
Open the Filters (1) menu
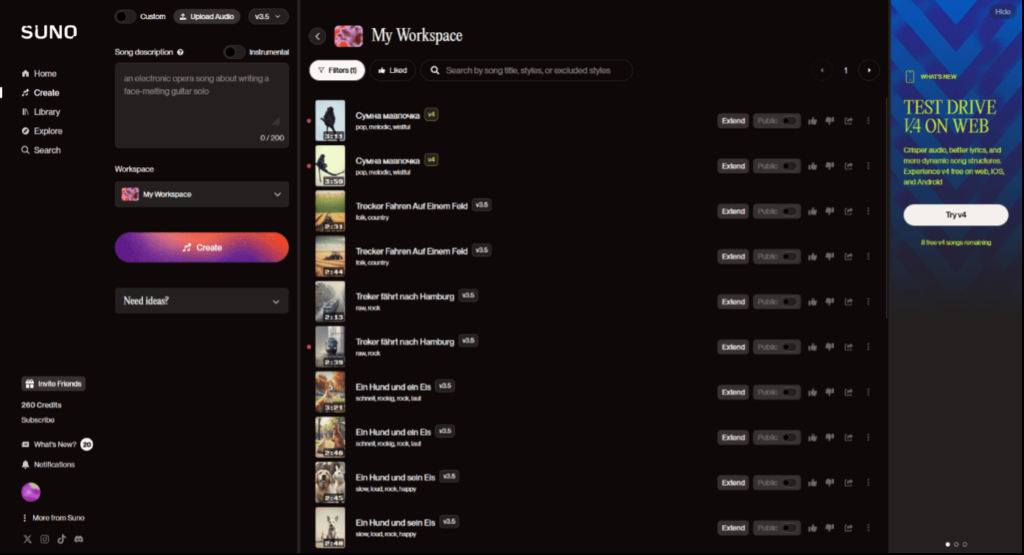(x=337, y=71)
